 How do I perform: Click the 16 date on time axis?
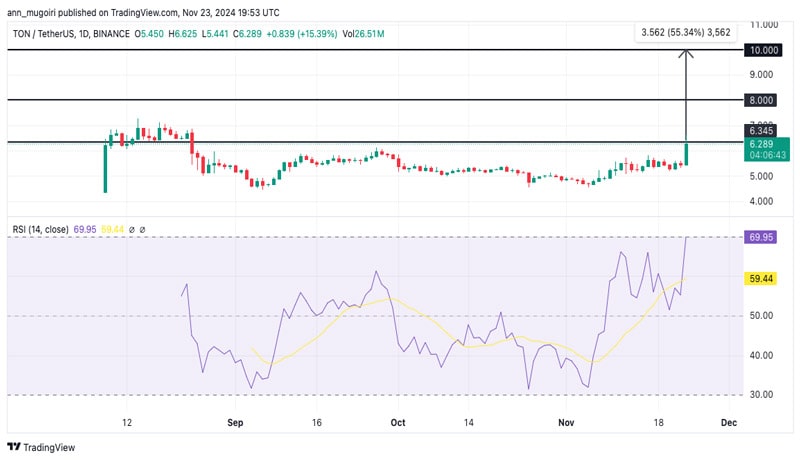click(317, 422)
